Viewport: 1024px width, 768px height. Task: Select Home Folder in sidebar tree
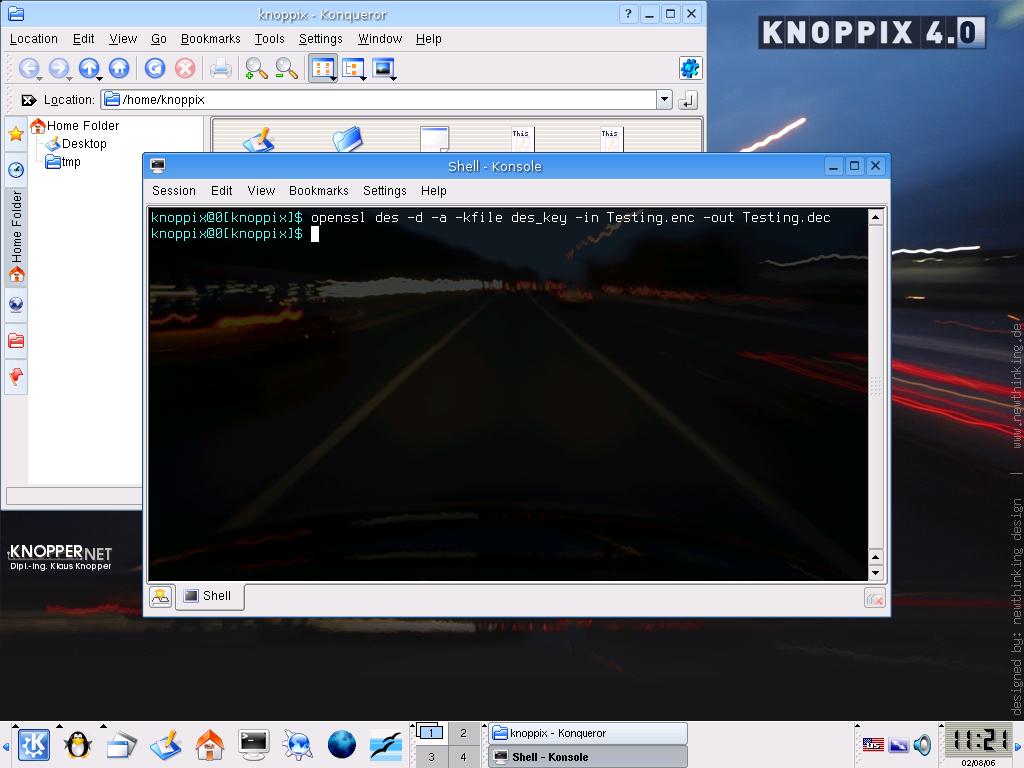(75, 125)
